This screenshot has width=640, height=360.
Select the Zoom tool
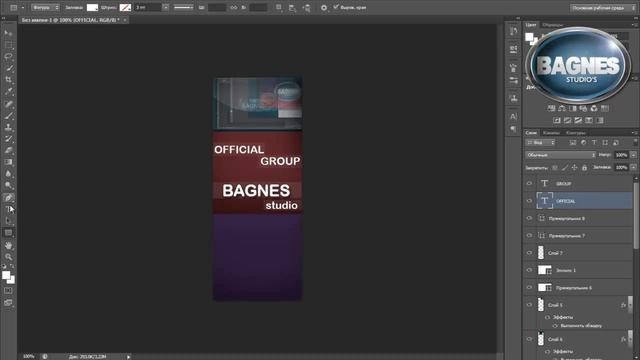click(8, 257)
